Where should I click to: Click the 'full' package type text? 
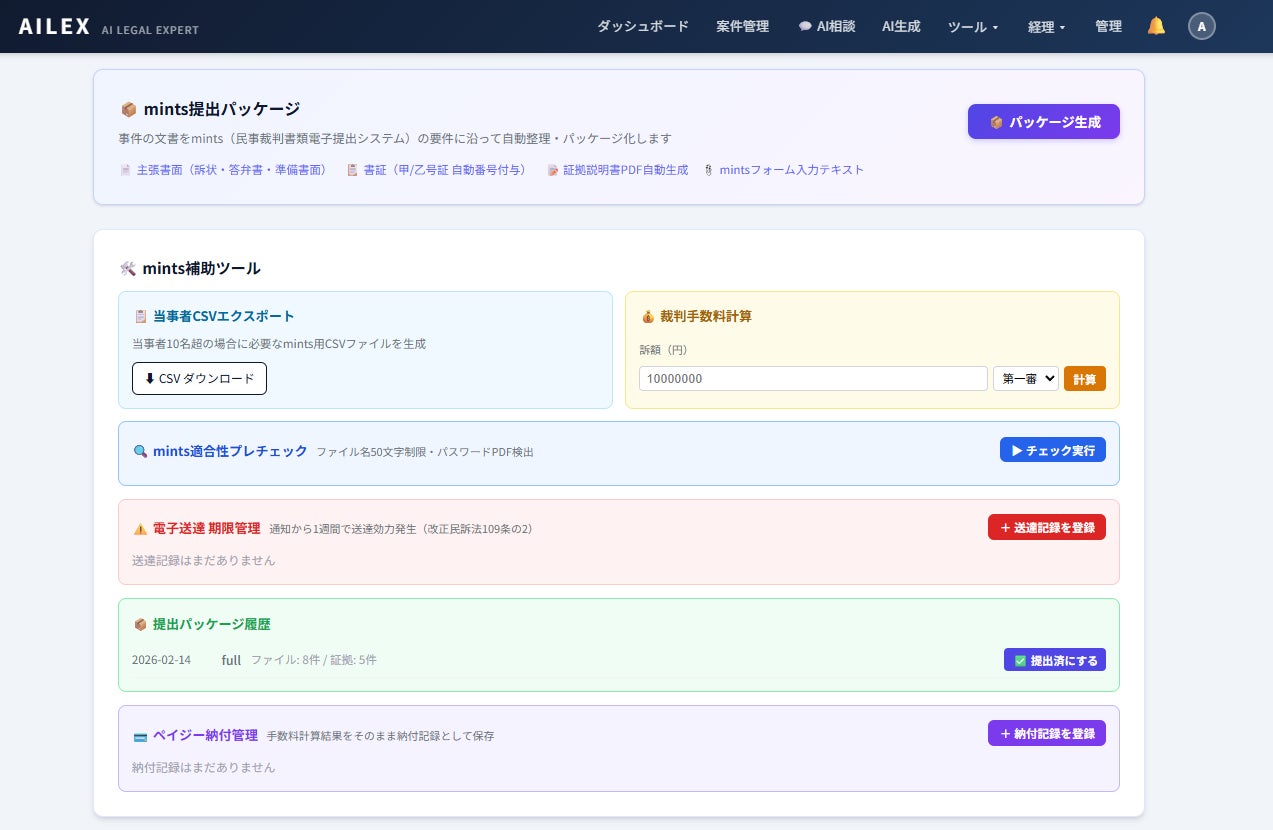[x=231, y=660]
